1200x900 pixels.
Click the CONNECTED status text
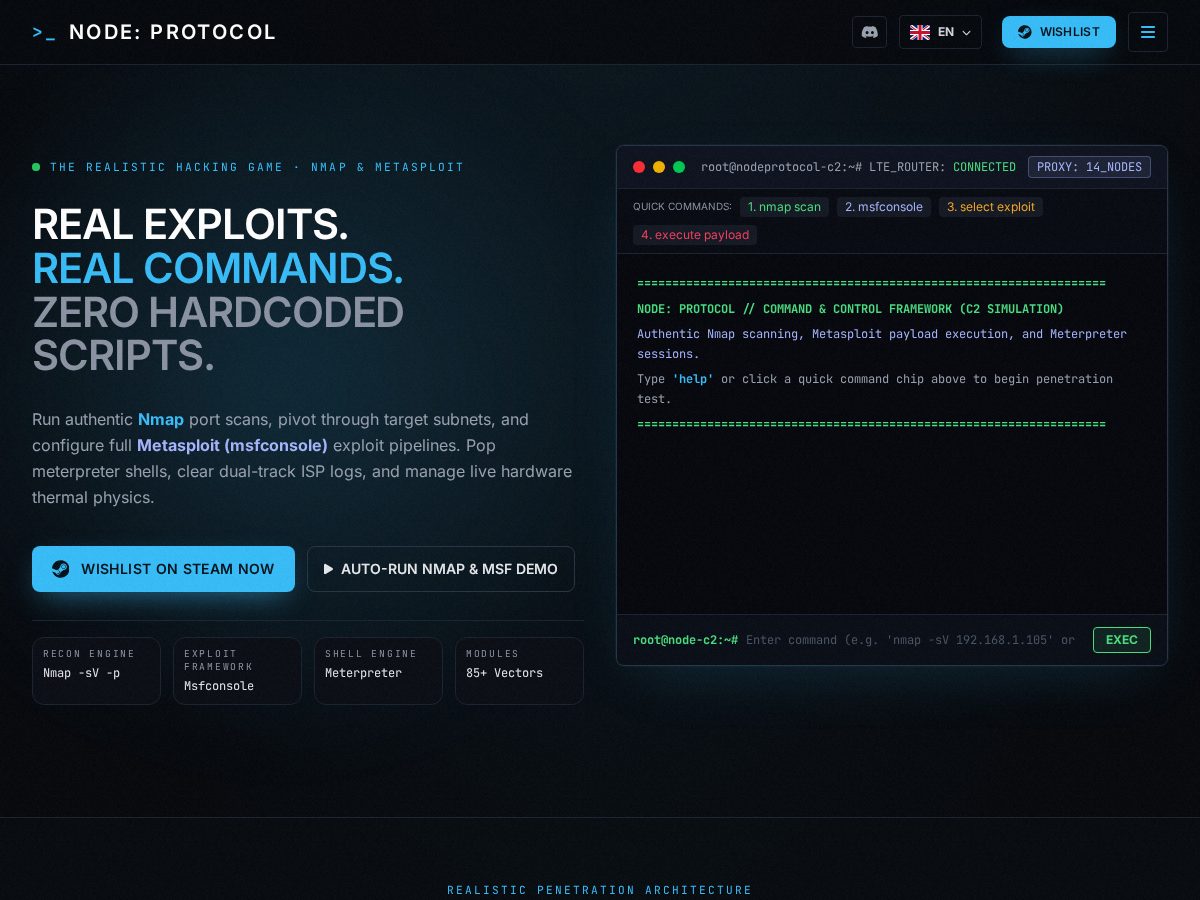984,167
